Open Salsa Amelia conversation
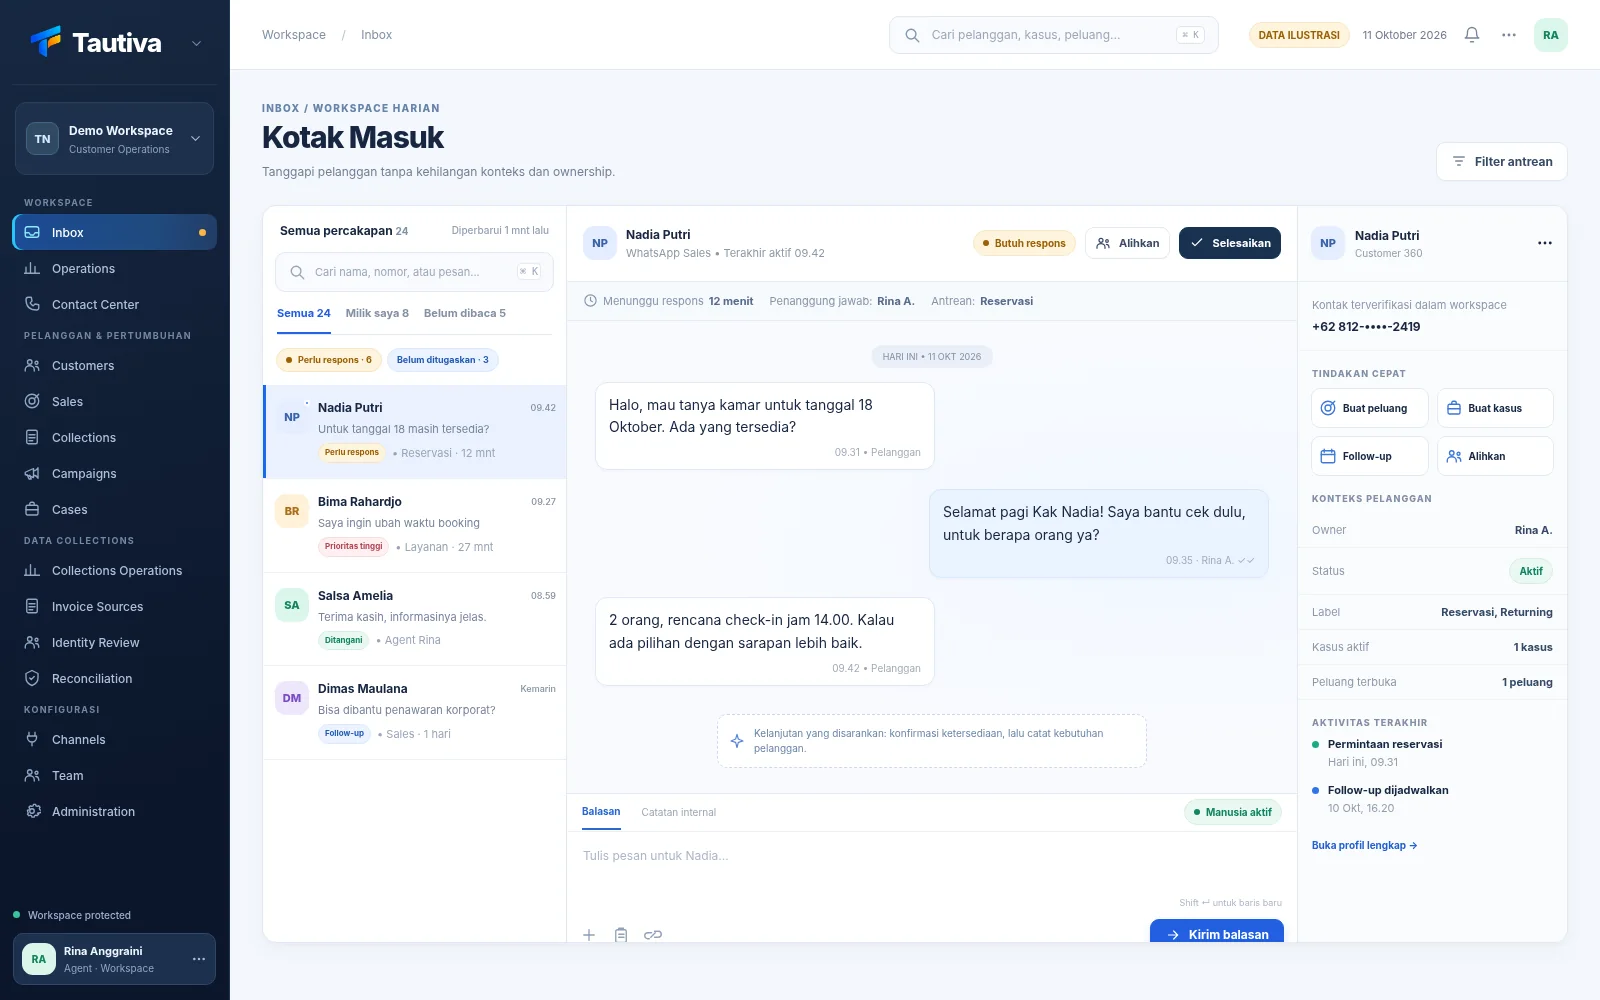The height and width of the screenshot is (1000, 1600). pos(415,619)
